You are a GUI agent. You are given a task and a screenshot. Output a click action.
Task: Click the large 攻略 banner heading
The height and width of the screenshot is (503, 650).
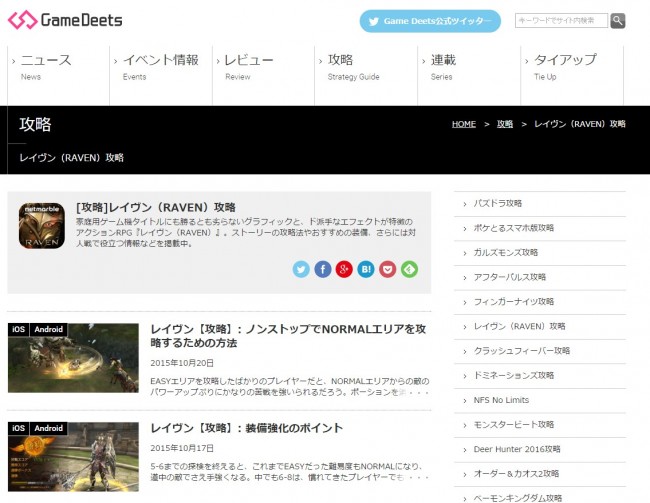35,124
